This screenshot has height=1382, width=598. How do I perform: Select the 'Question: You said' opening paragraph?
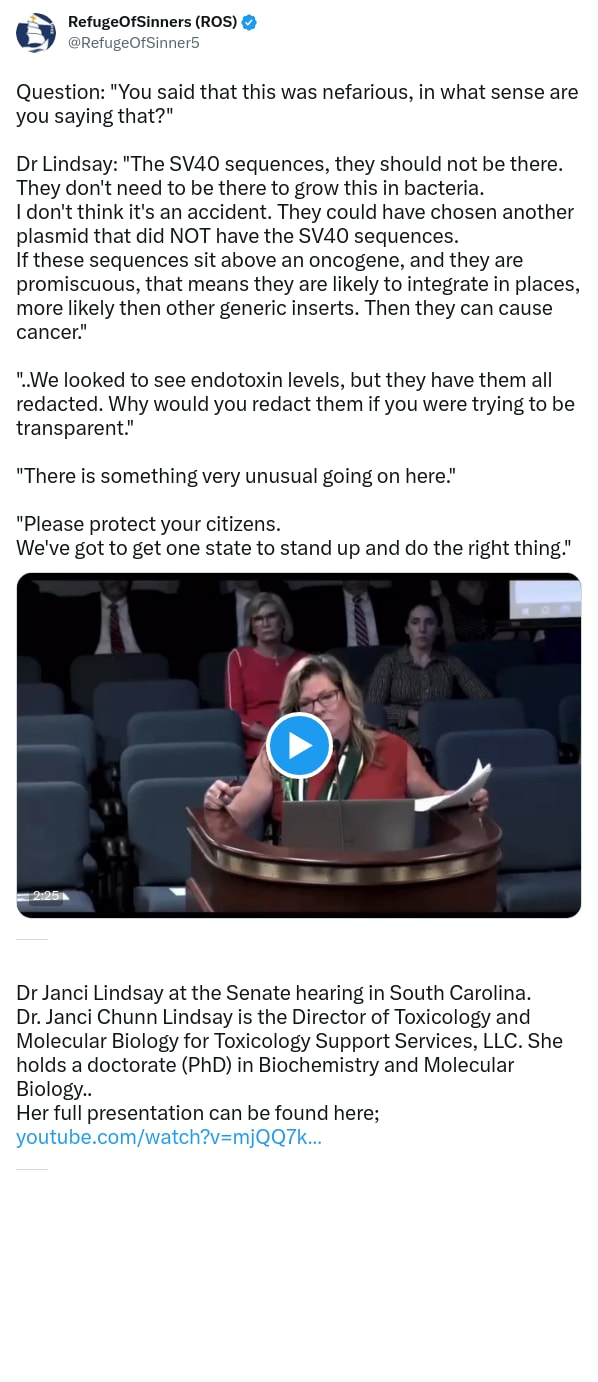click(297, 104)
